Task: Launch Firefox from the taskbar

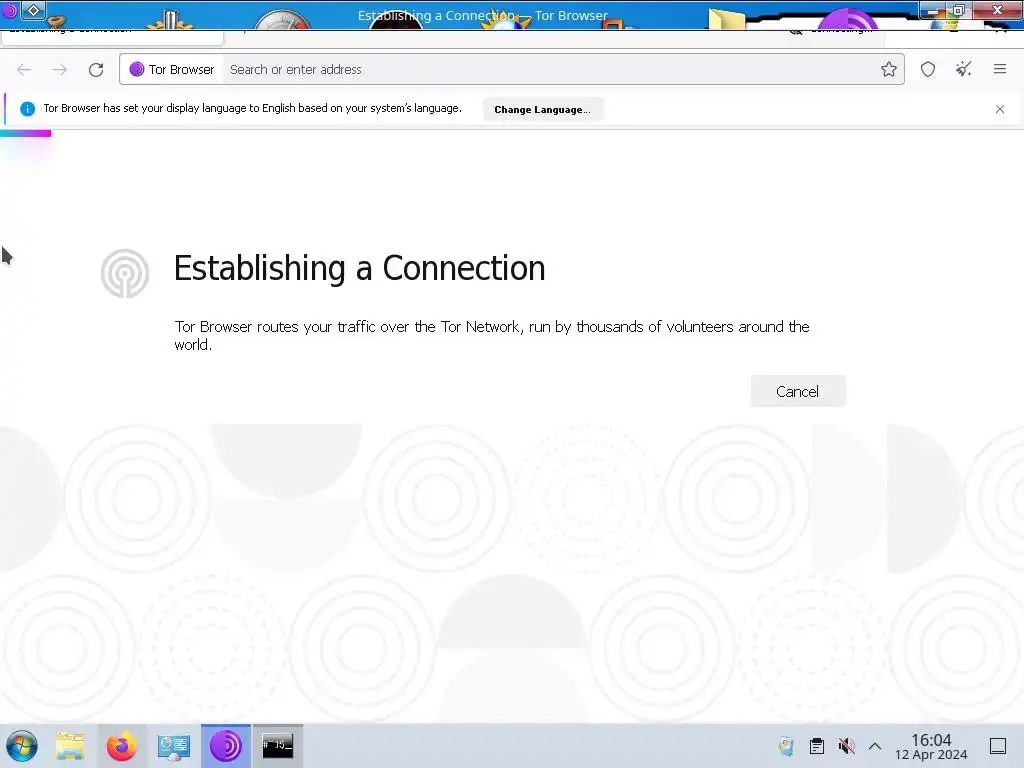Action: [121, 746]
